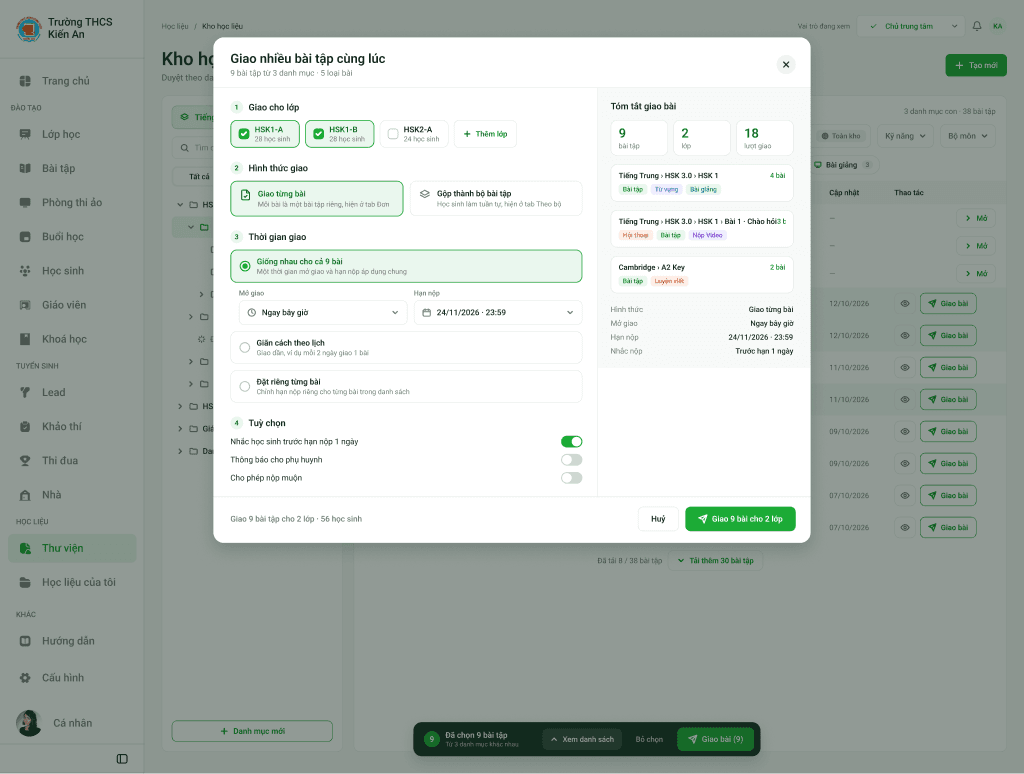Toggle Nhắc học sinh trước hạn nộp switch

click(x=571, y=442)
